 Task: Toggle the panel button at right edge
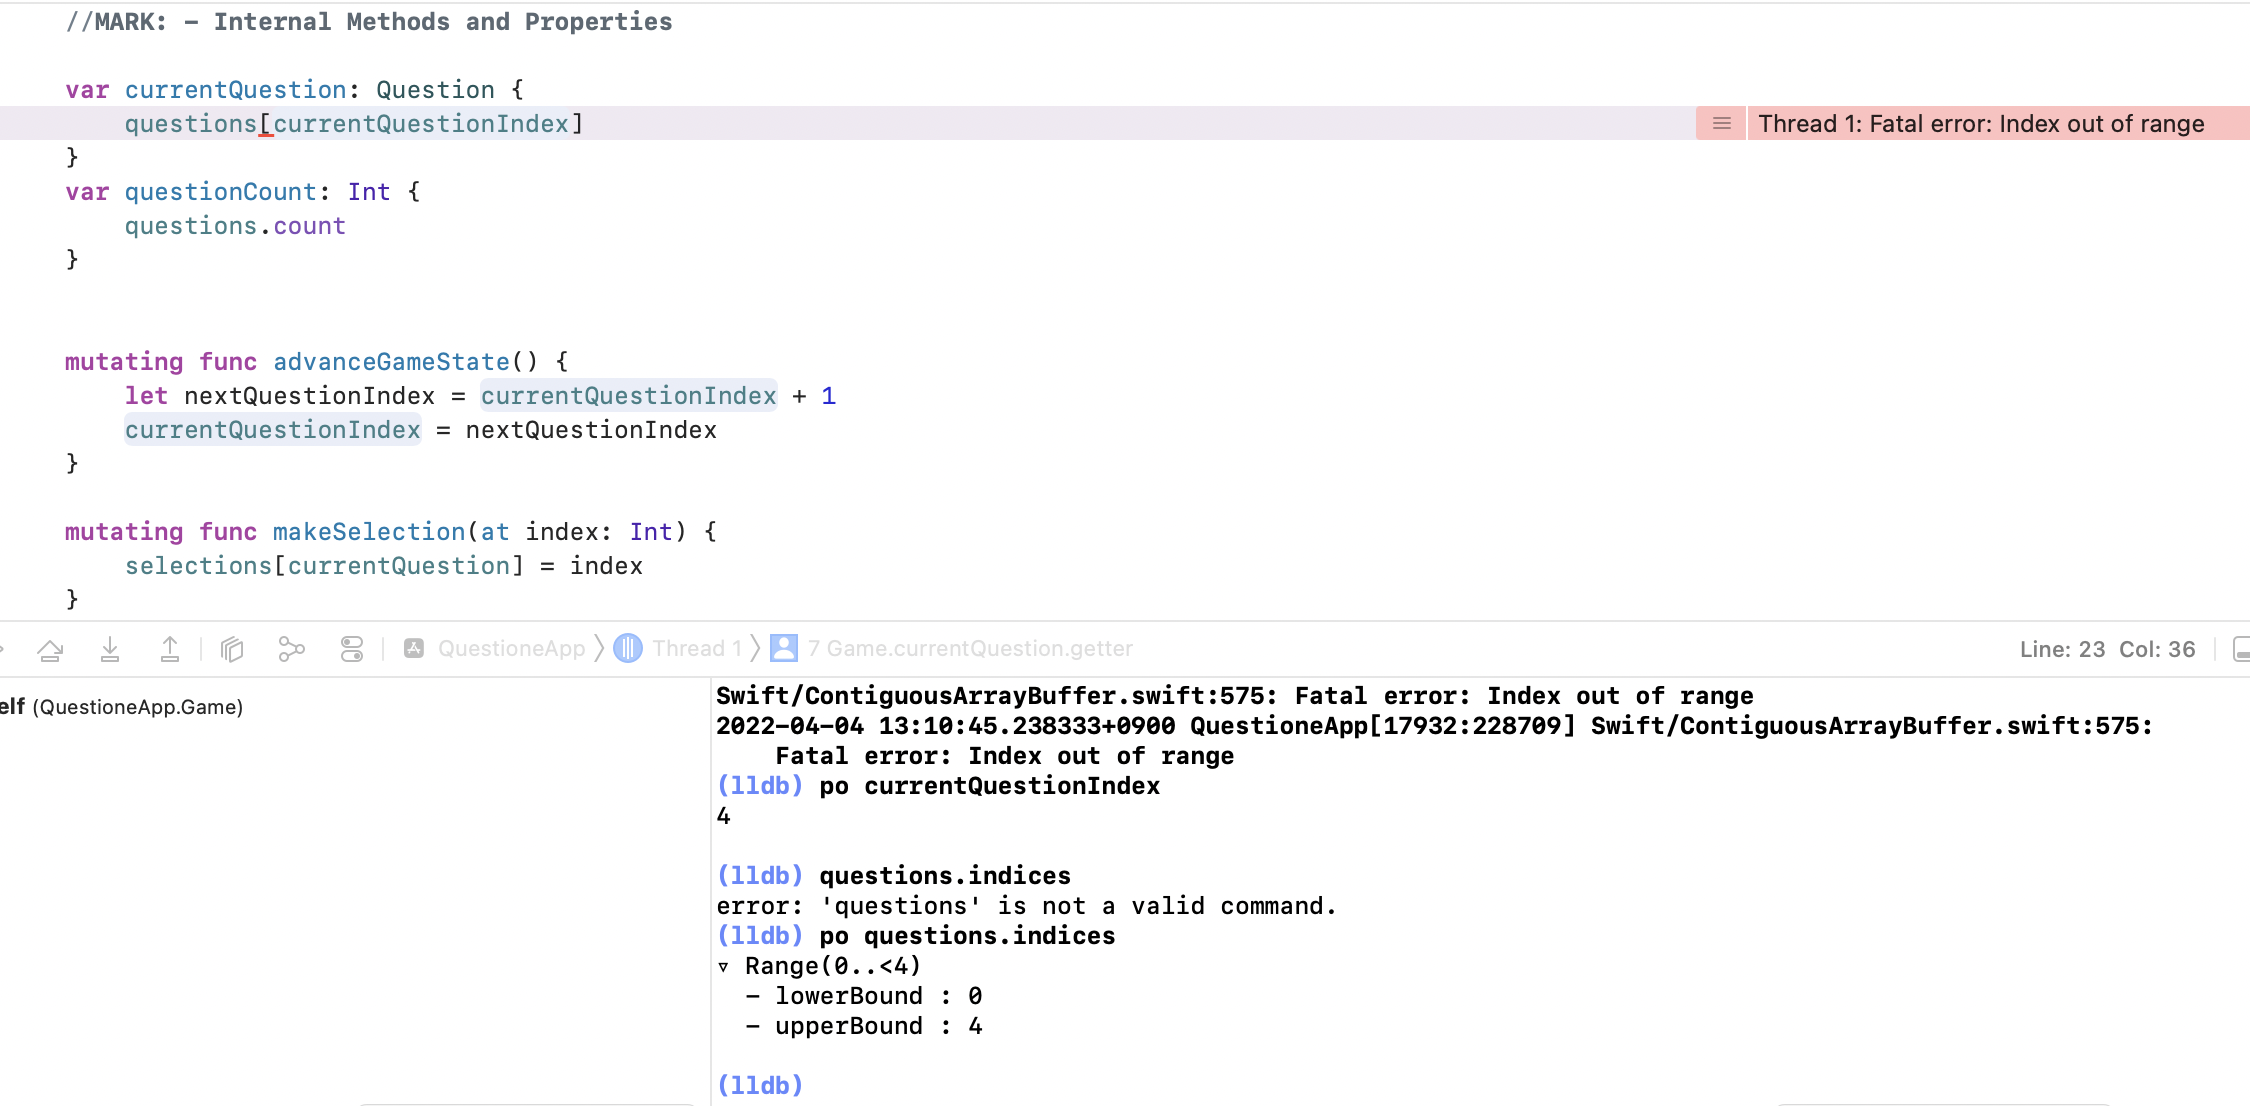point(2241,649)
